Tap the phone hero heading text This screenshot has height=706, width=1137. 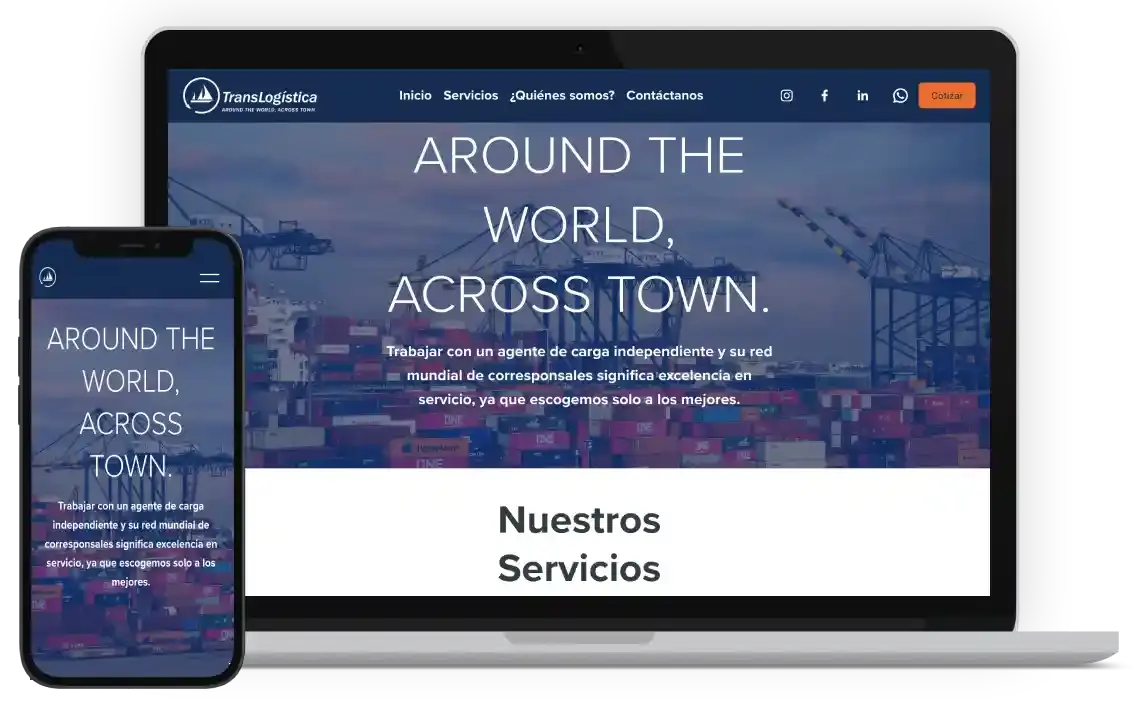131,402
